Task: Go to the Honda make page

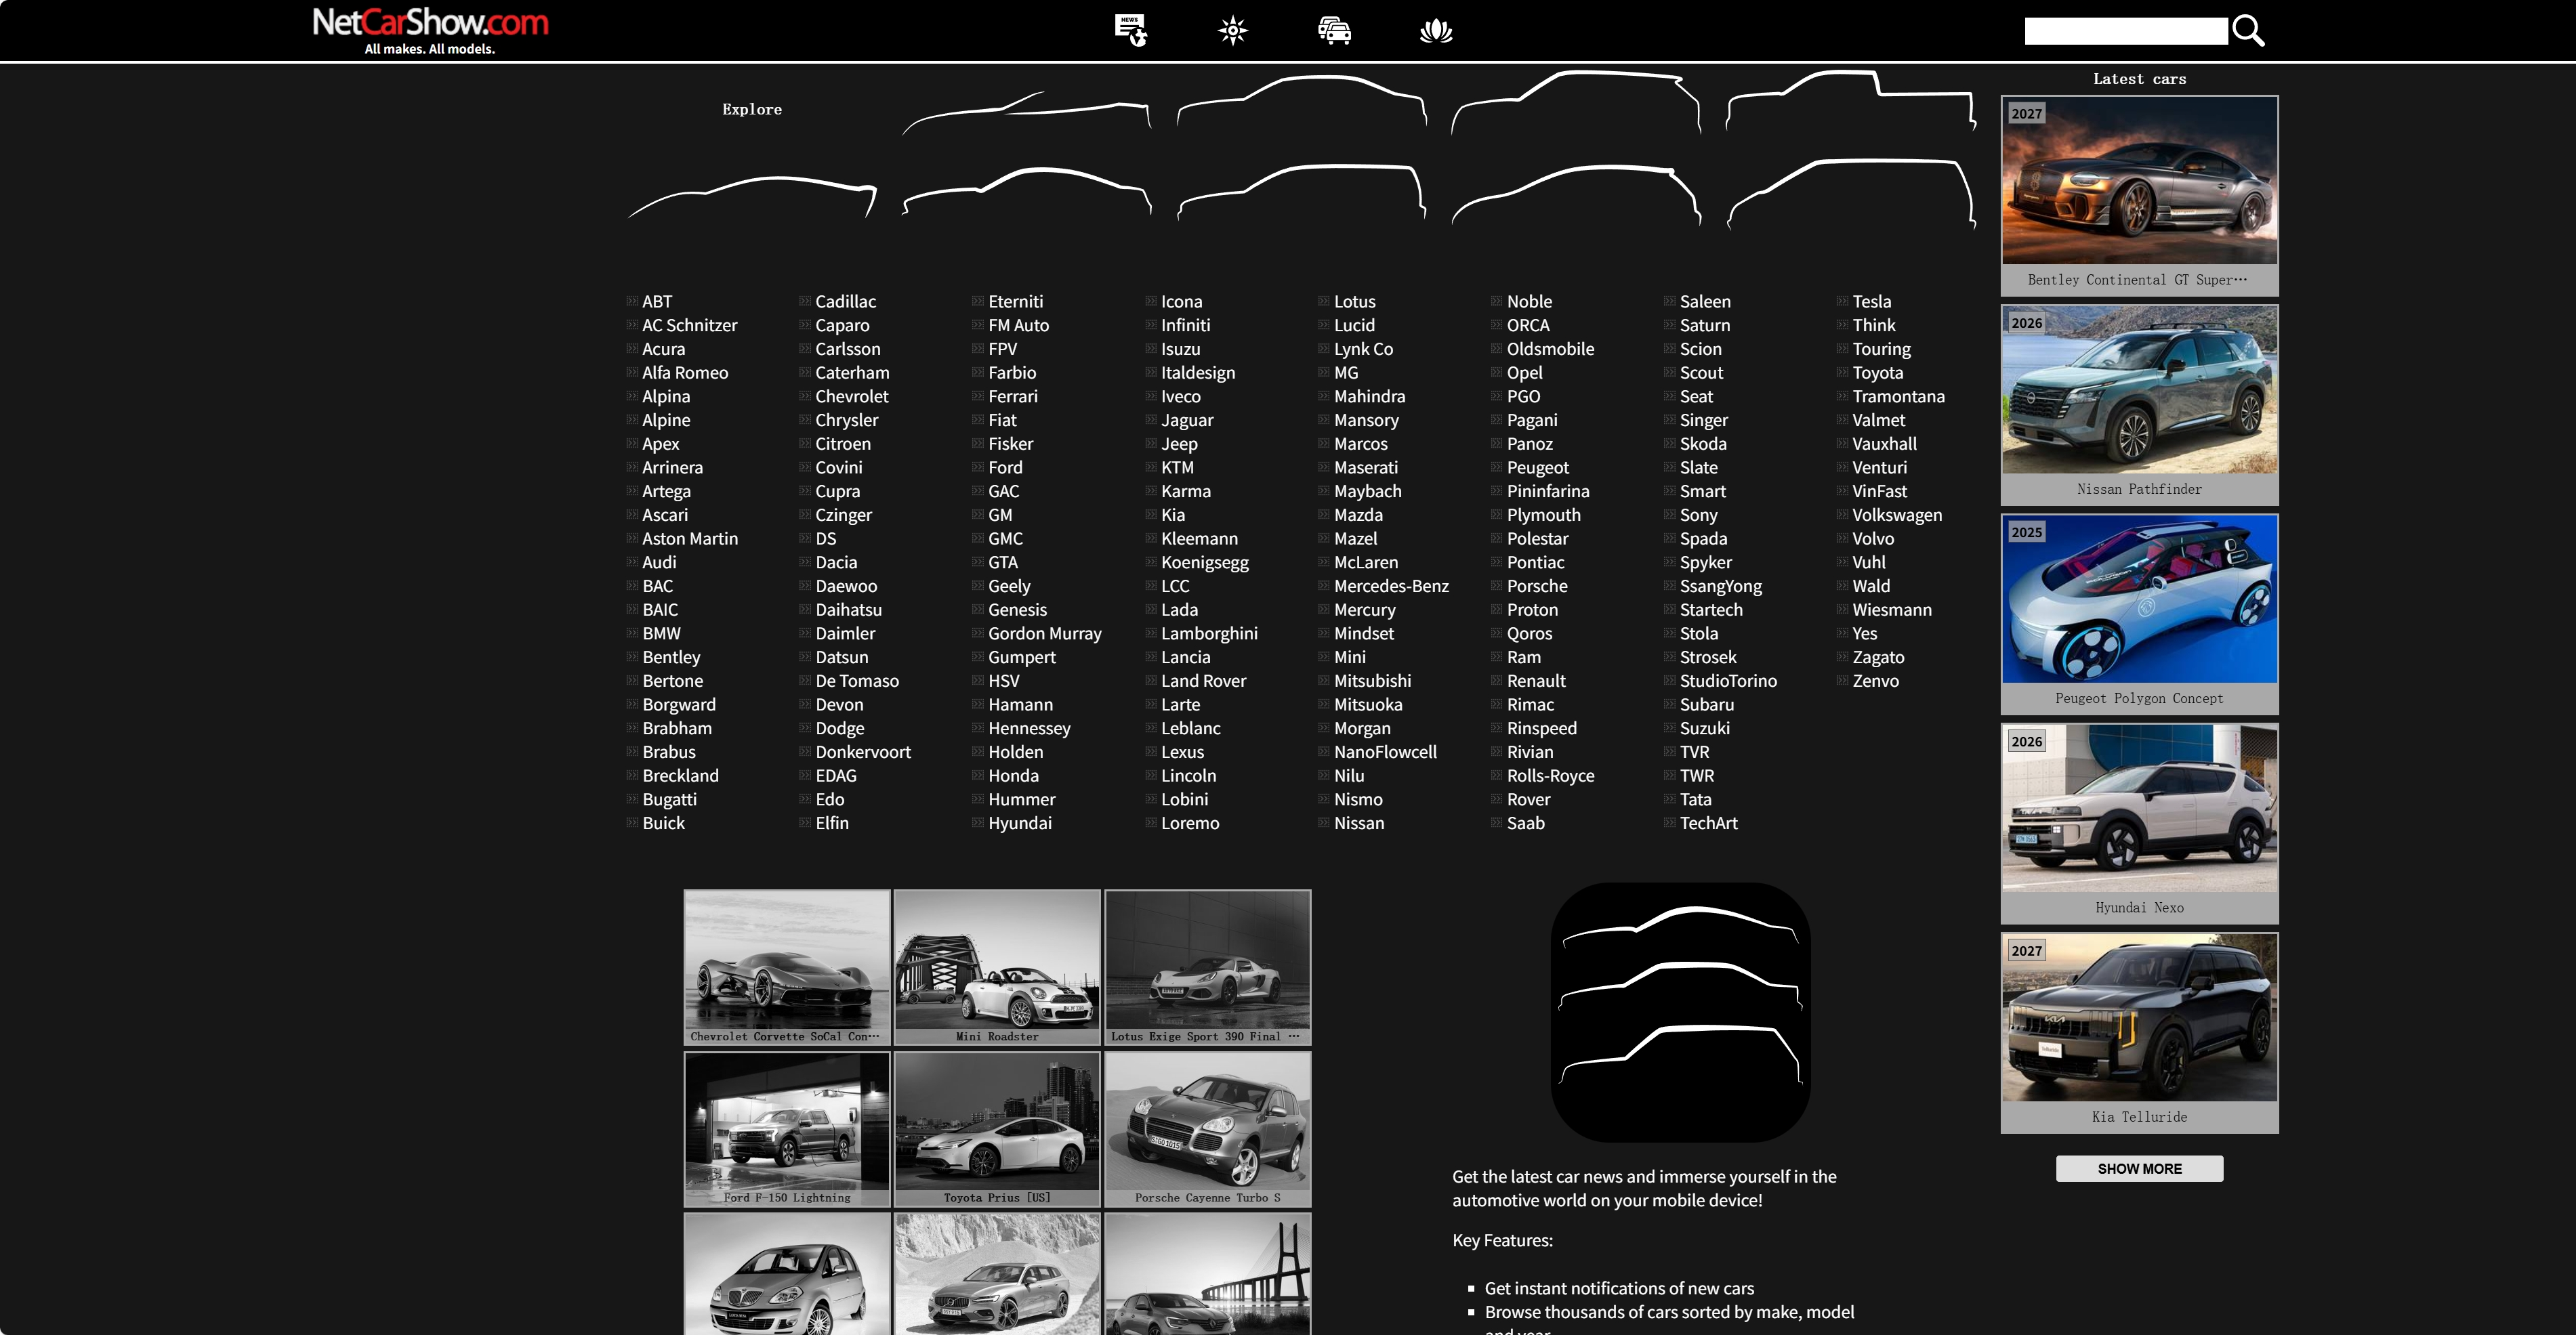Action: click(x=1013, y=776)
